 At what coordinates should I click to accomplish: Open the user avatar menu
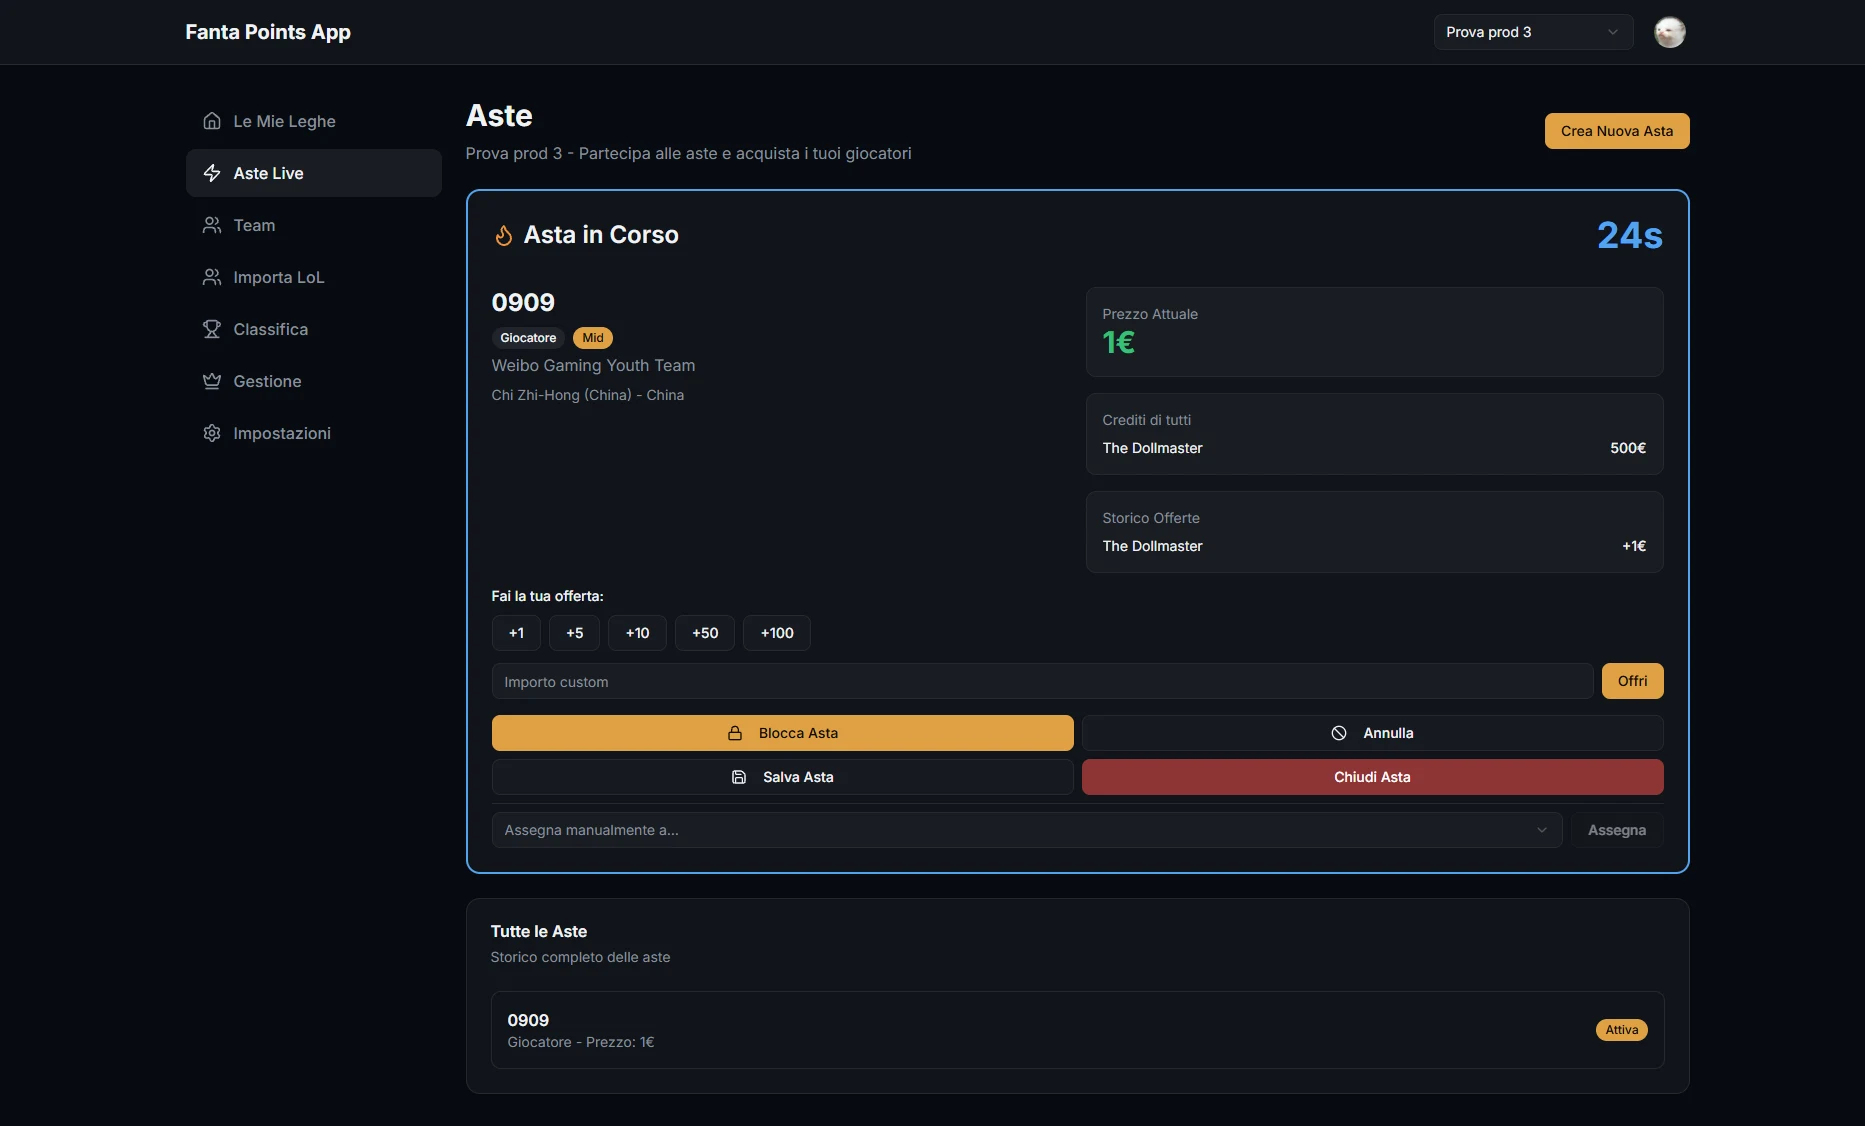coord(1670,32)
